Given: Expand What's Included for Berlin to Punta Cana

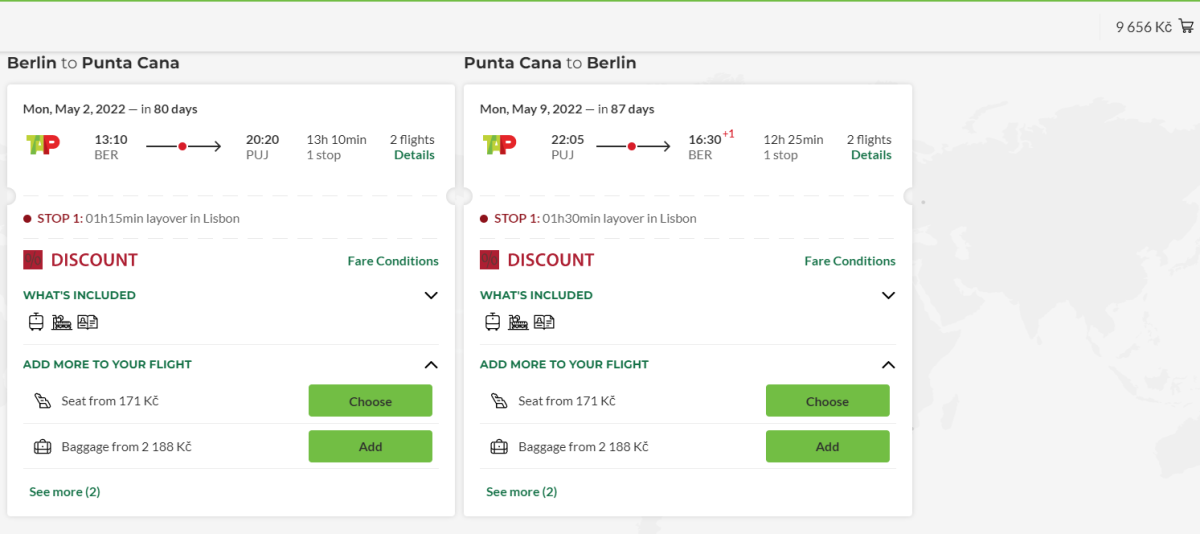Looking at the screenshot, I should pos(431,295).
